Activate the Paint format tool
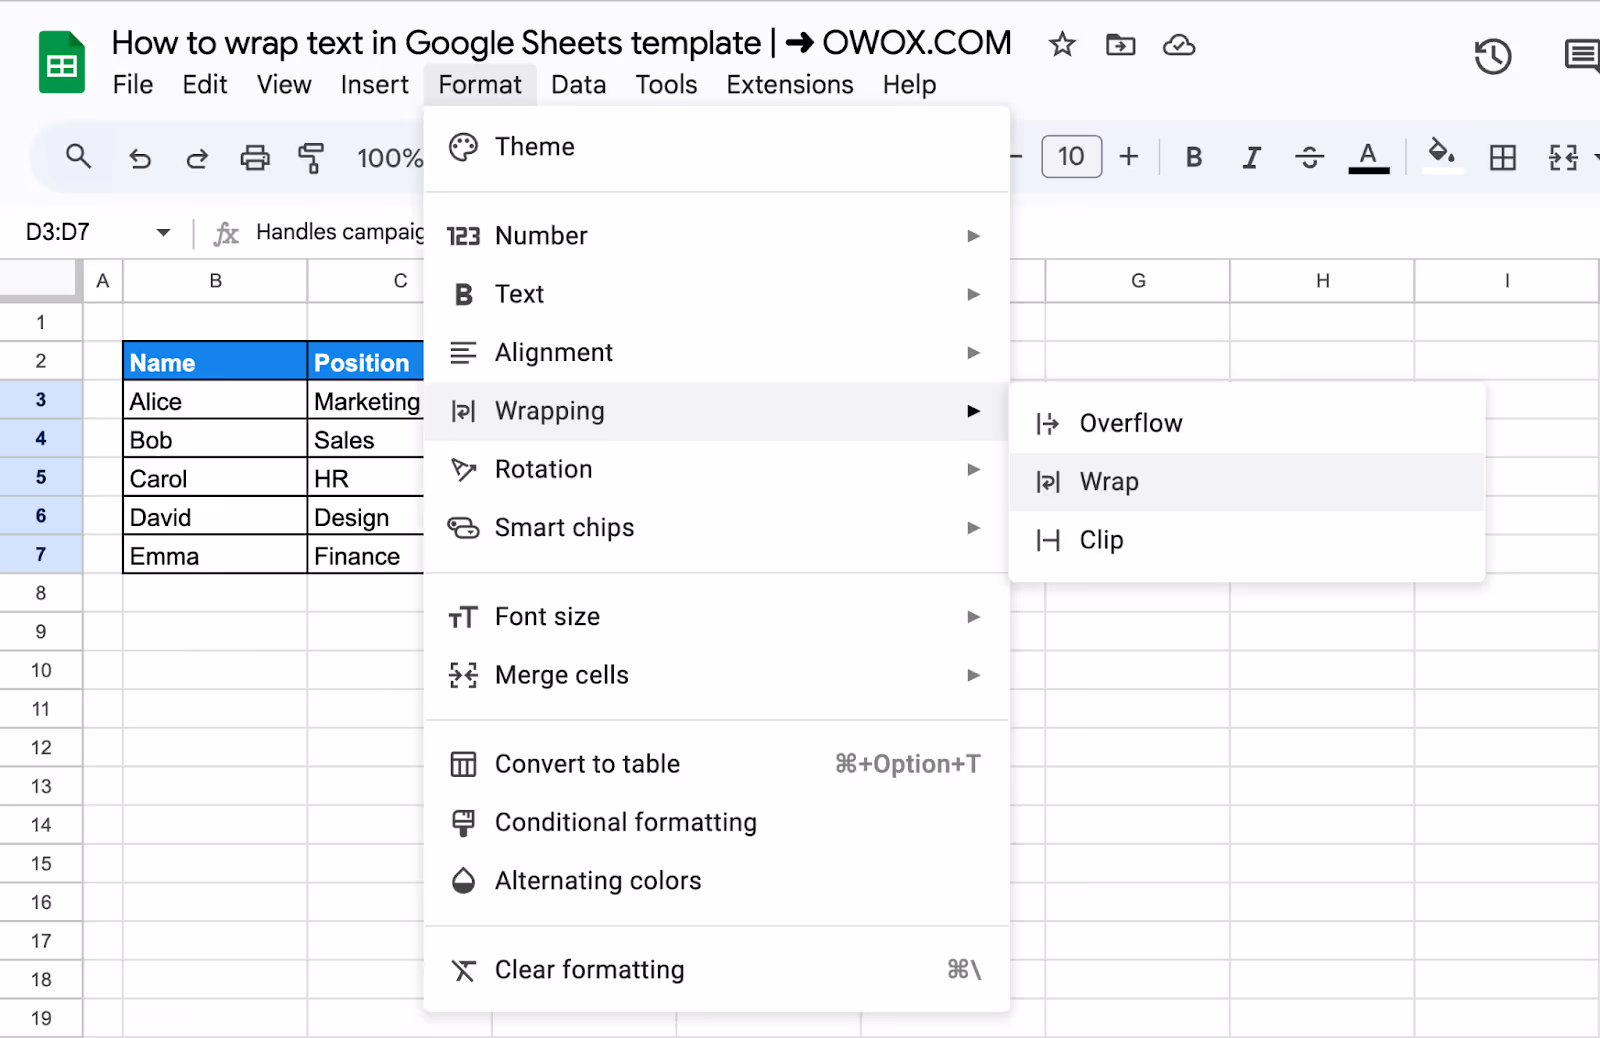Screen dimensions: 1600x1038 tap(311, 158)
